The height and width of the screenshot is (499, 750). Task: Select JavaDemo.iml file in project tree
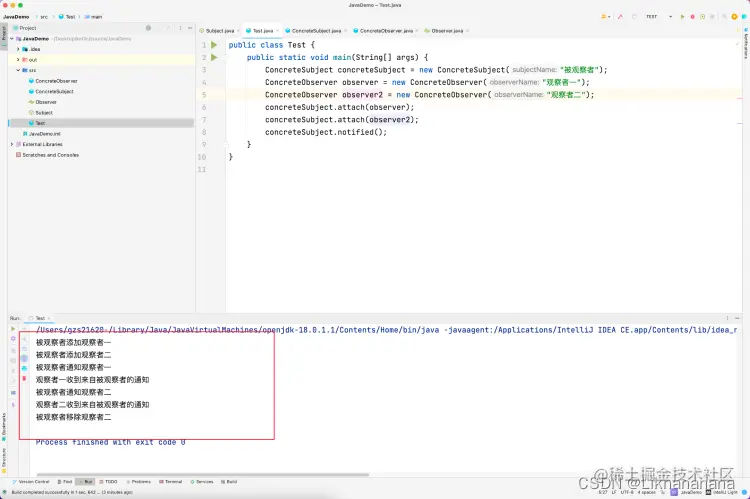pos(44,134)
